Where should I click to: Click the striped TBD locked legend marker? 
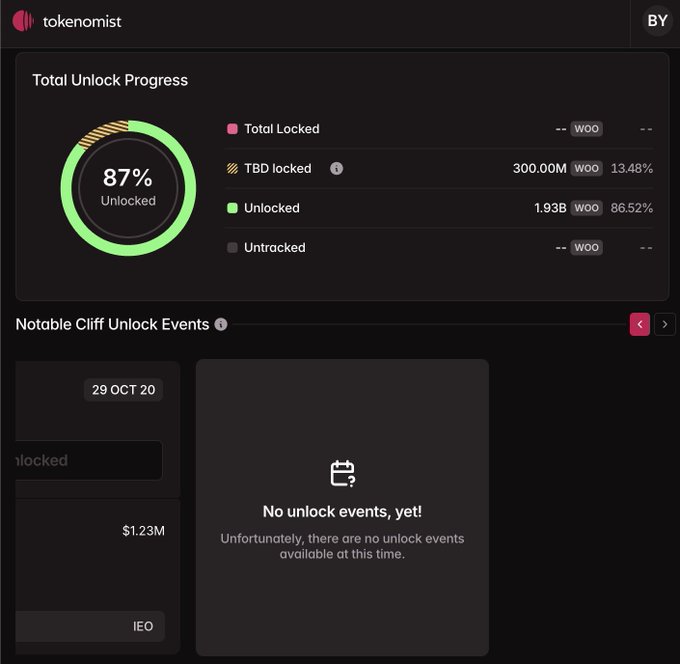232,168
